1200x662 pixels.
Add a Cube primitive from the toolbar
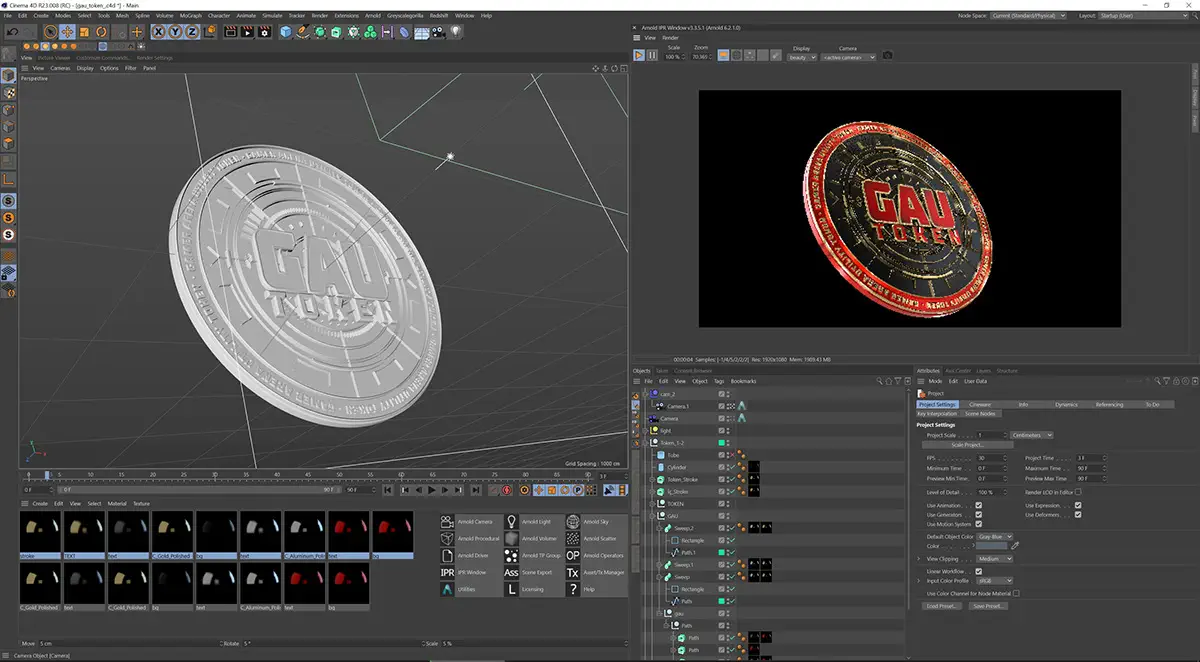coord(286,32)
